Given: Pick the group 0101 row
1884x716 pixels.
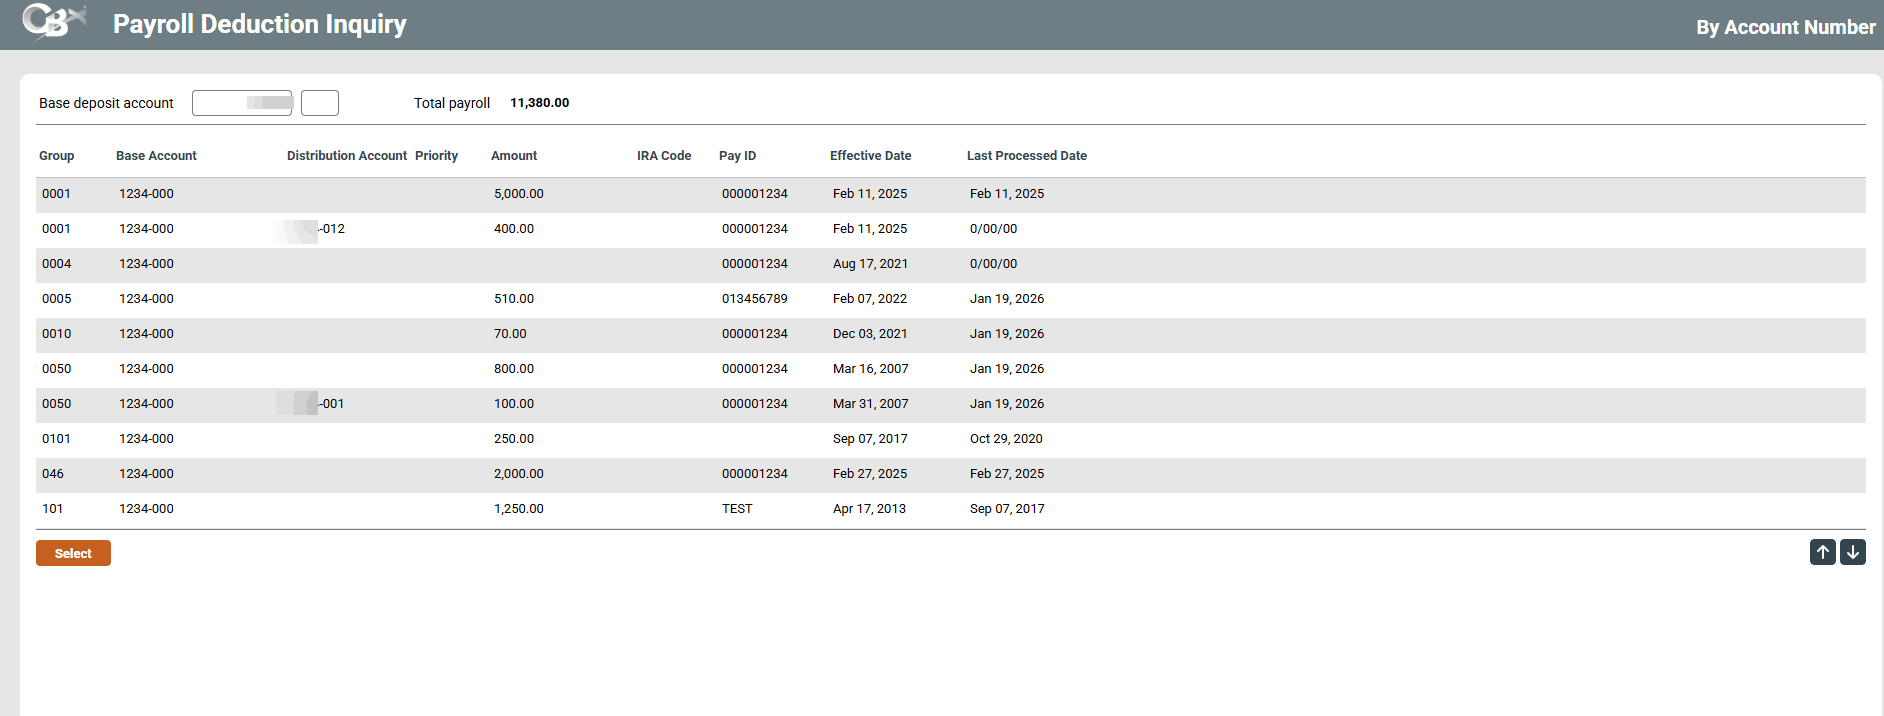Looking at the screenshot, I should pyautogui.click(x=57, y=439).
